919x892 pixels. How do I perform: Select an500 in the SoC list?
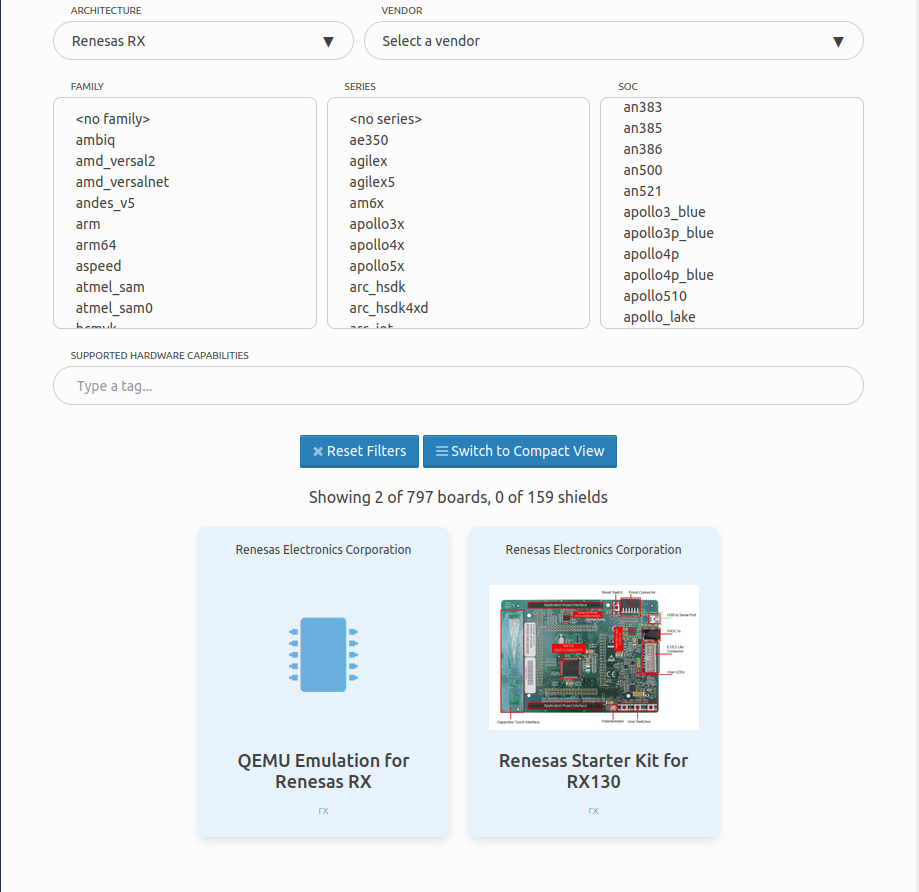(x=642, y=171)
